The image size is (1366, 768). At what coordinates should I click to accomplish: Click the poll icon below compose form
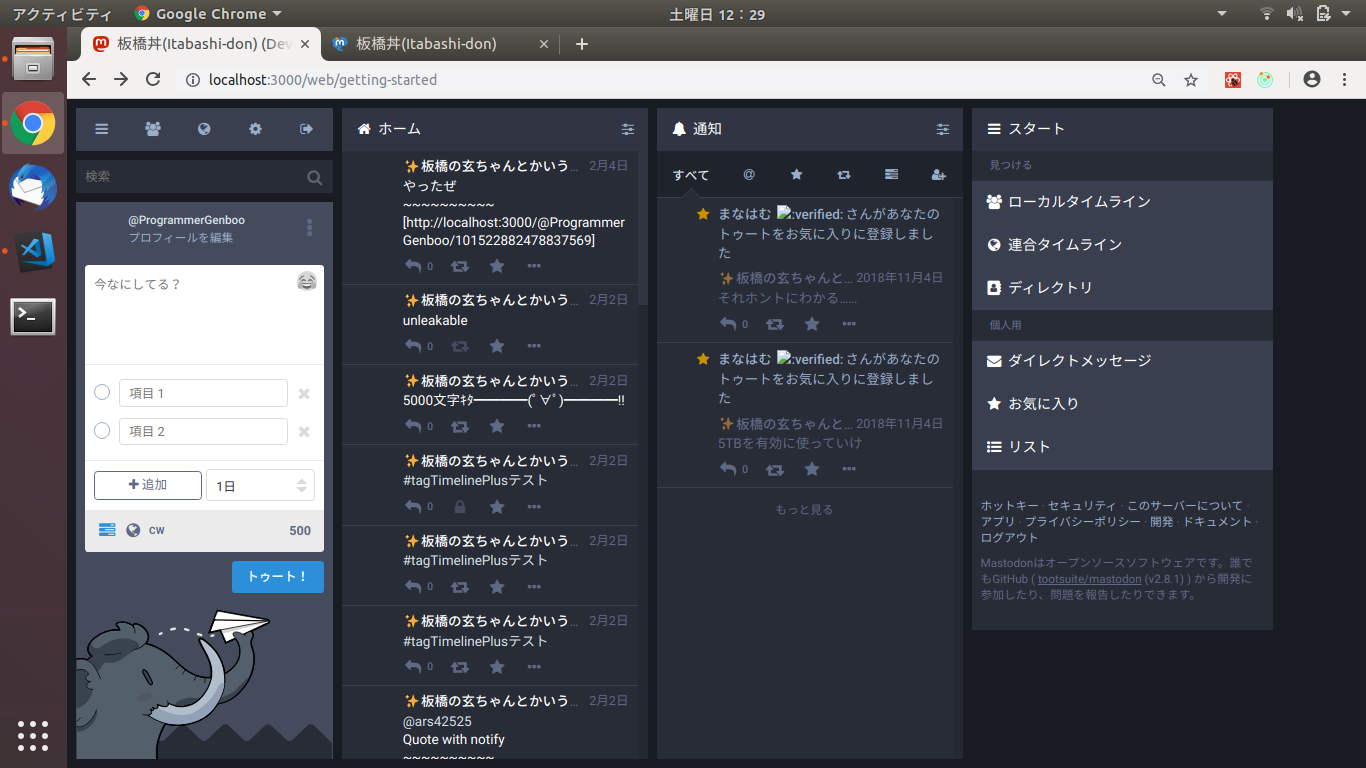pos(107,530)
